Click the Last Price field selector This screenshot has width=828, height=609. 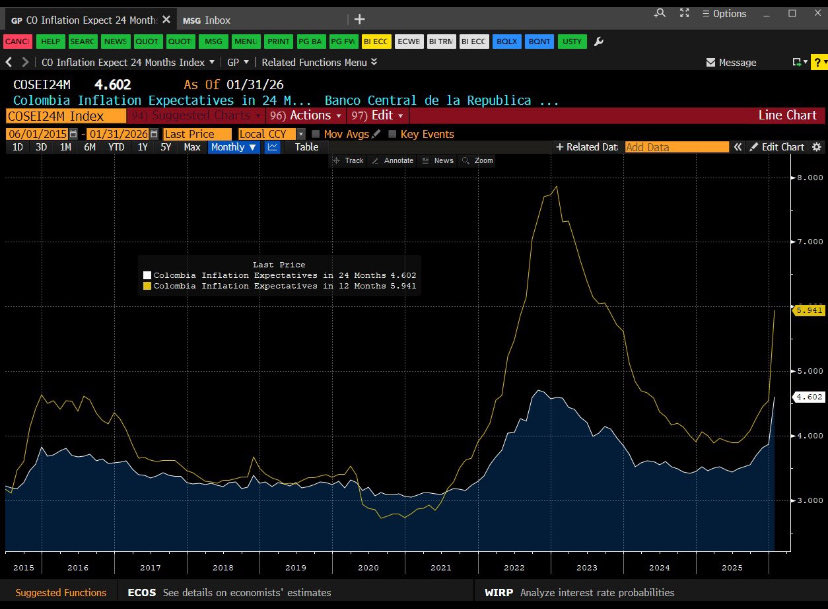coord(197,134)
